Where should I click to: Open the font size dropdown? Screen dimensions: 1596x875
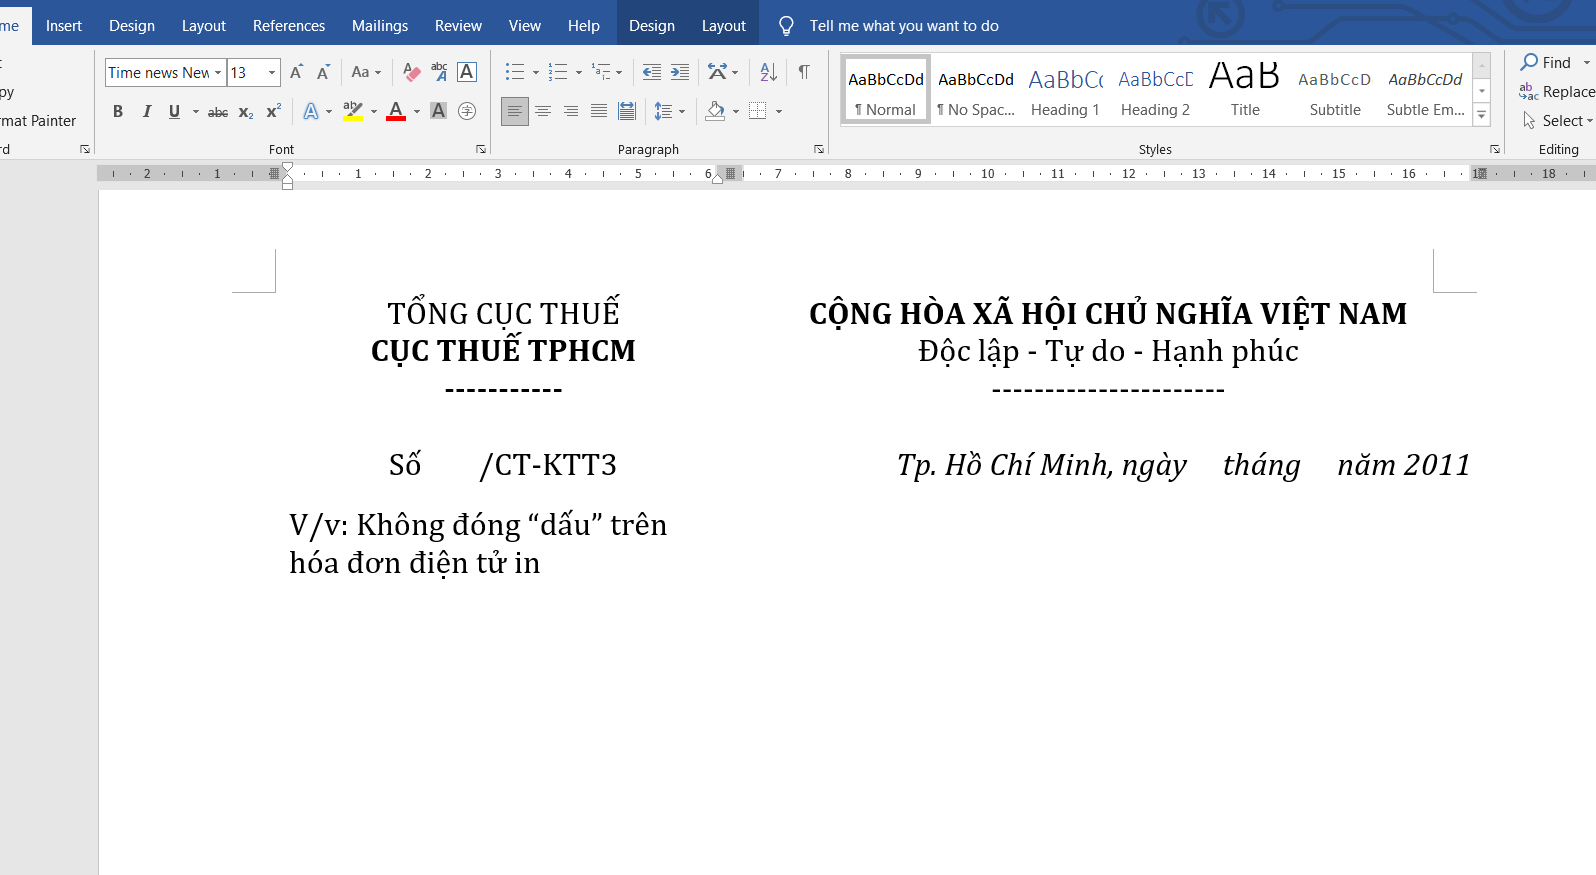tap(271, 73)
